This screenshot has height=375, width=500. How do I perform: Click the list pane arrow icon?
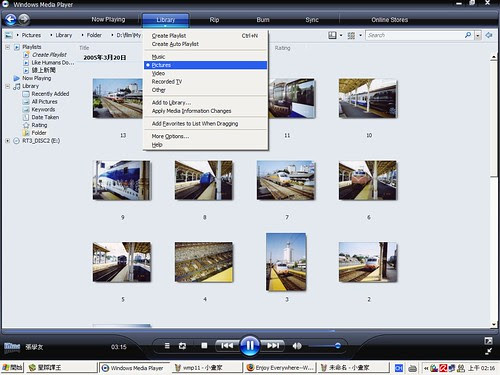[489, 35]
